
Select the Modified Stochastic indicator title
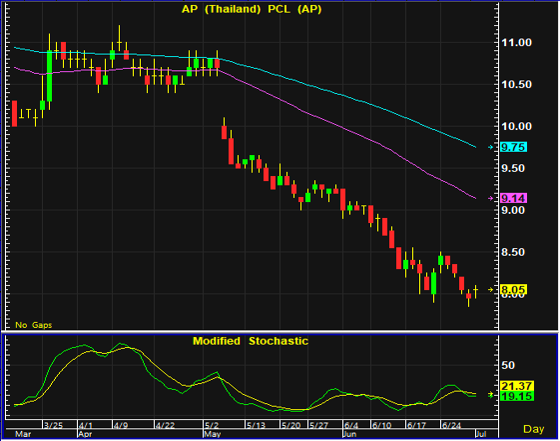point(250,341)
